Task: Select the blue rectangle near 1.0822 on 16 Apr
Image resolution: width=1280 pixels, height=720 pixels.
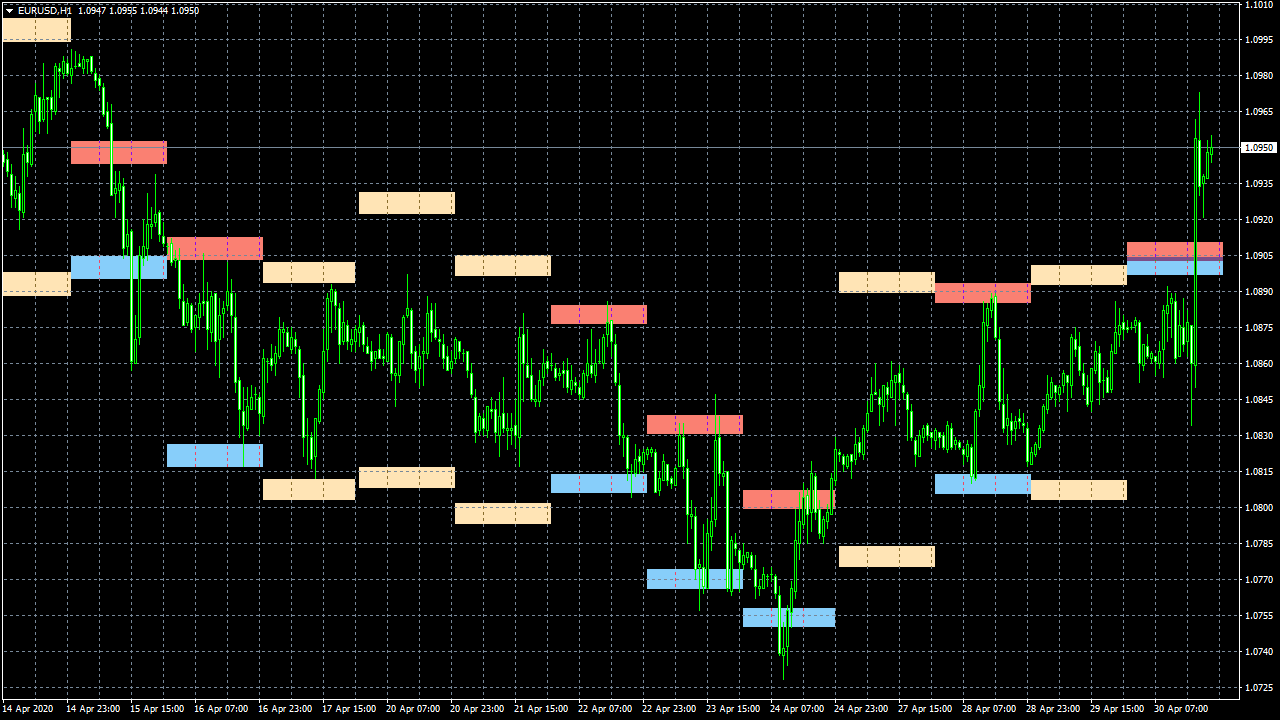Action: pos(215,455)
